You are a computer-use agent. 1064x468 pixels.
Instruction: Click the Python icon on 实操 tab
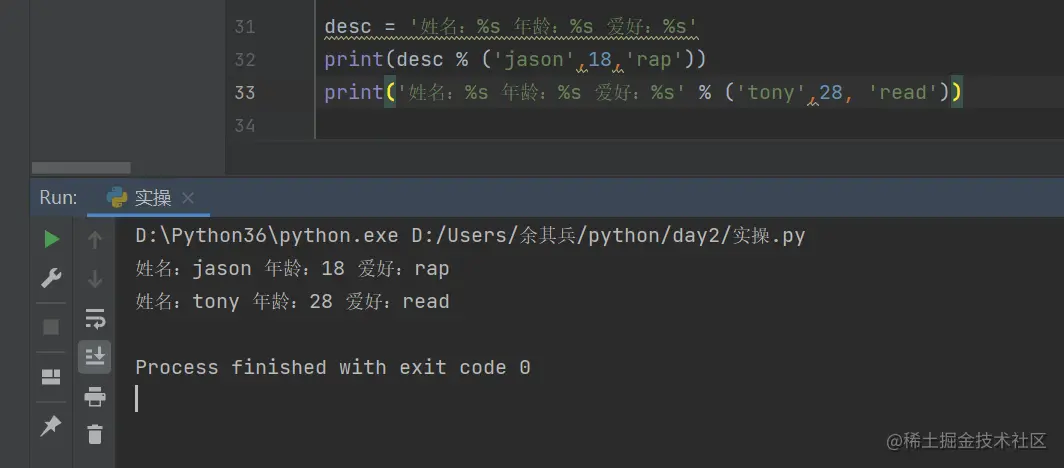coord(117,197)
